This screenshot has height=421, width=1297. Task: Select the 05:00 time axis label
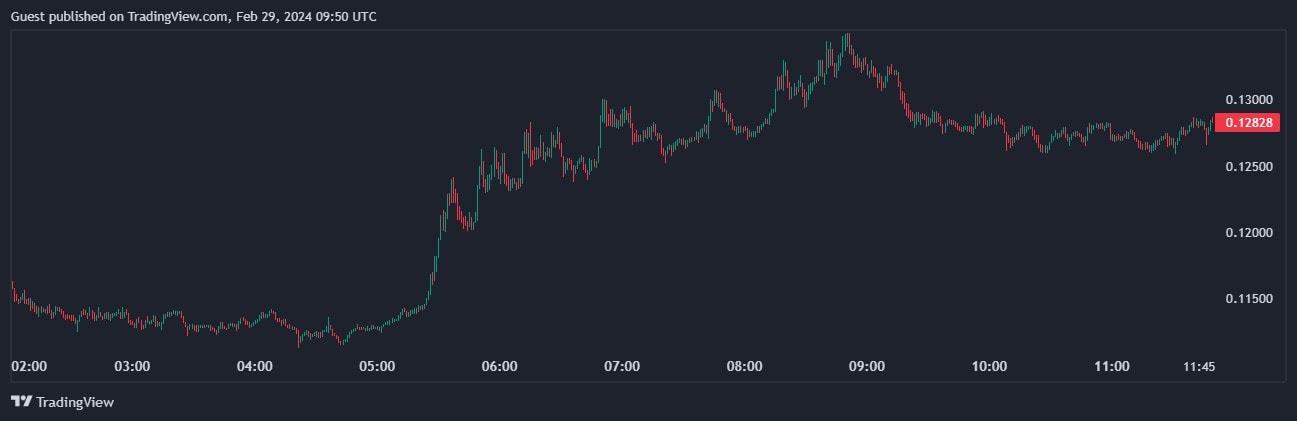(377, 367)
